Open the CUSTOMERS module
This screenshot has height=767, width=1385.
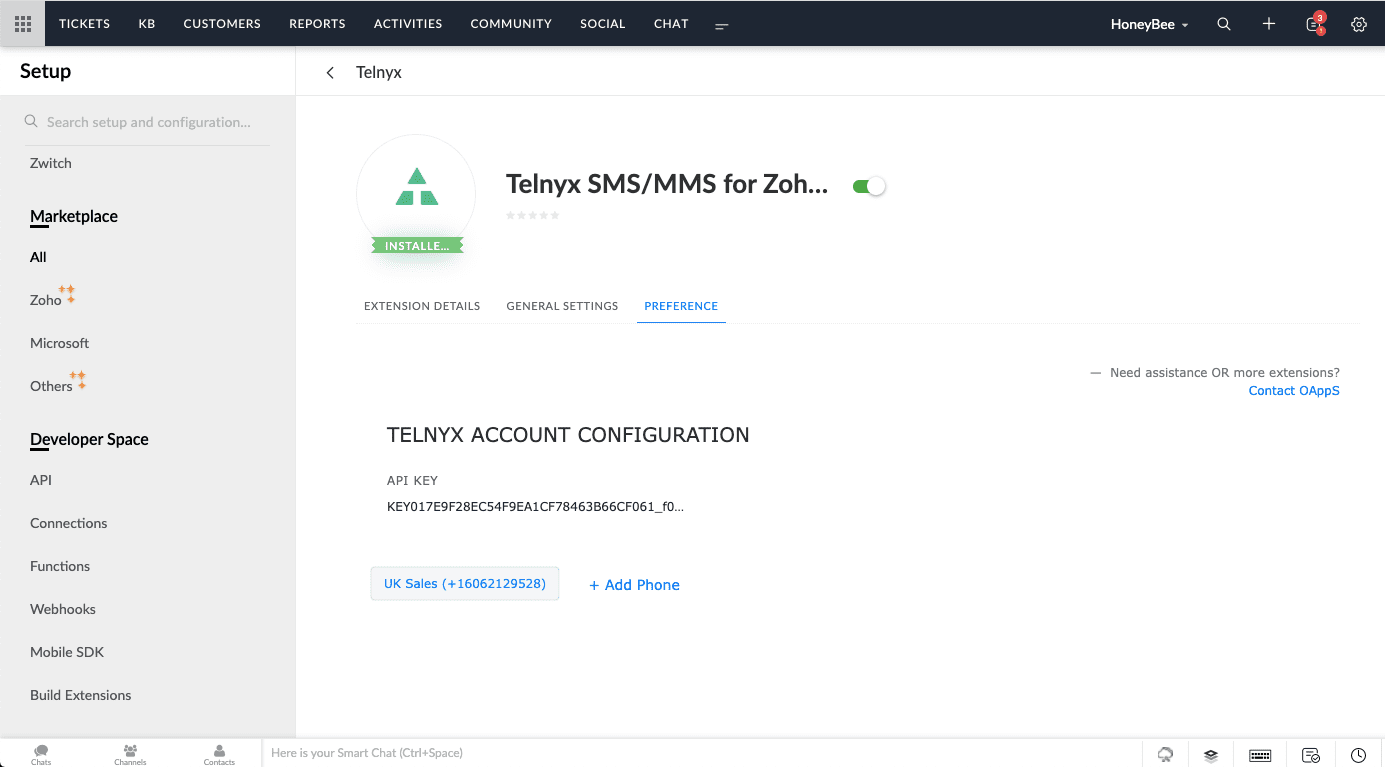(x=222, y=24)
